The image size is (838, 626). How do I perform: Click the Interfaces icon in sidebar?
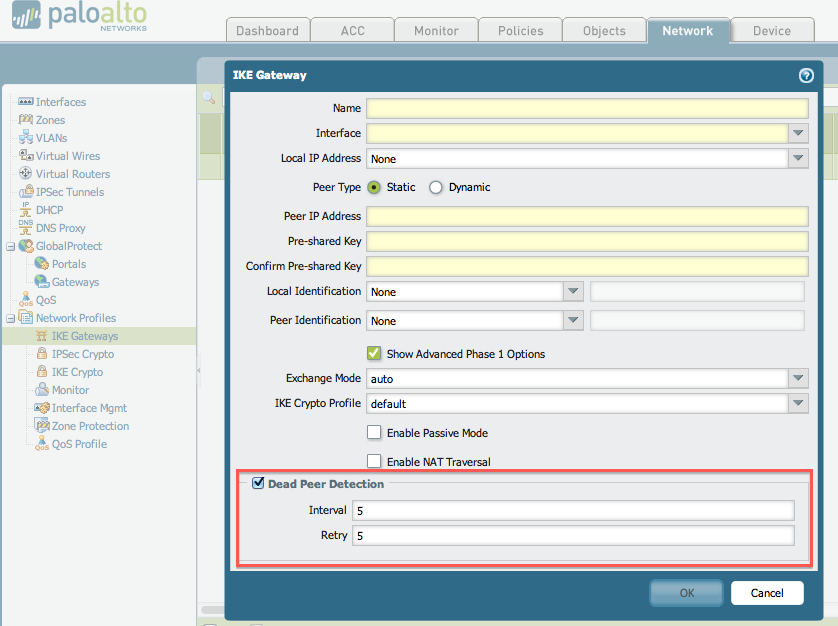point(26,102)
